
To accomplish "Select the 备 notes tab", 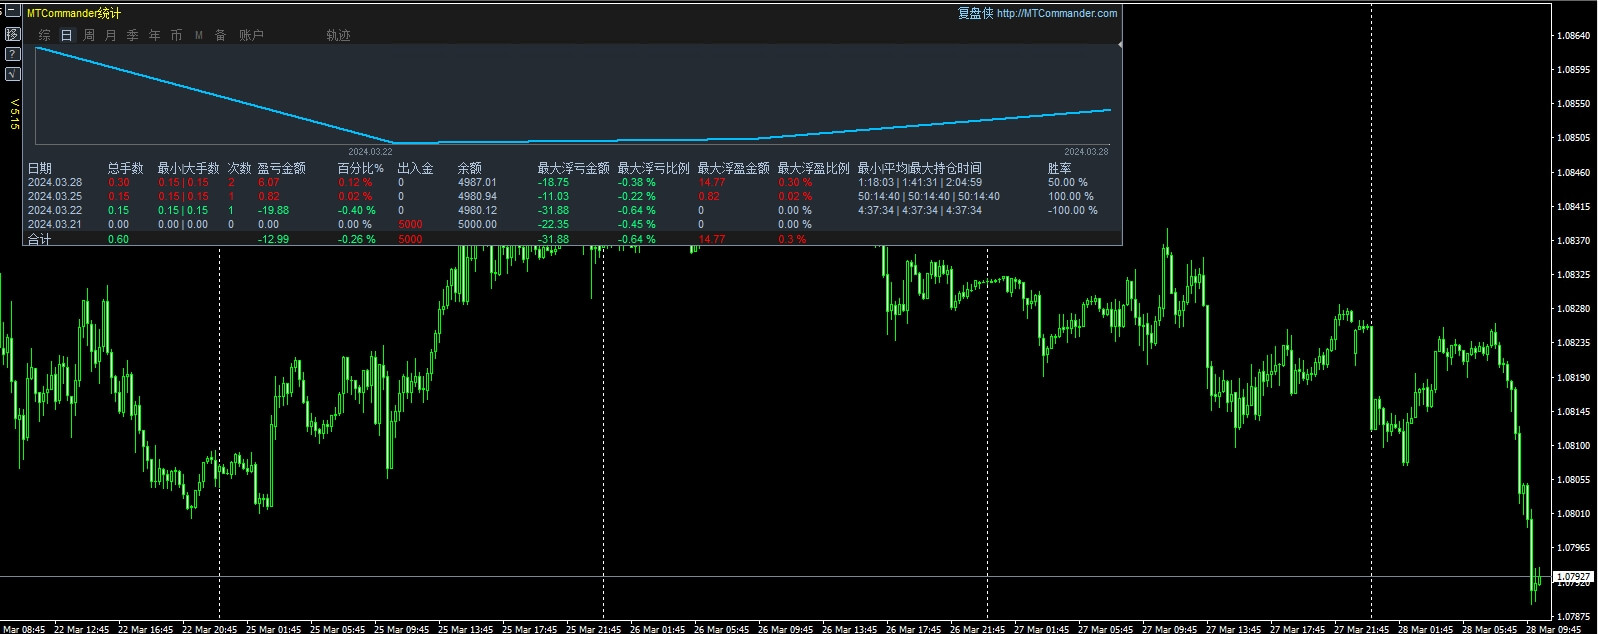I will click(221, 35).
